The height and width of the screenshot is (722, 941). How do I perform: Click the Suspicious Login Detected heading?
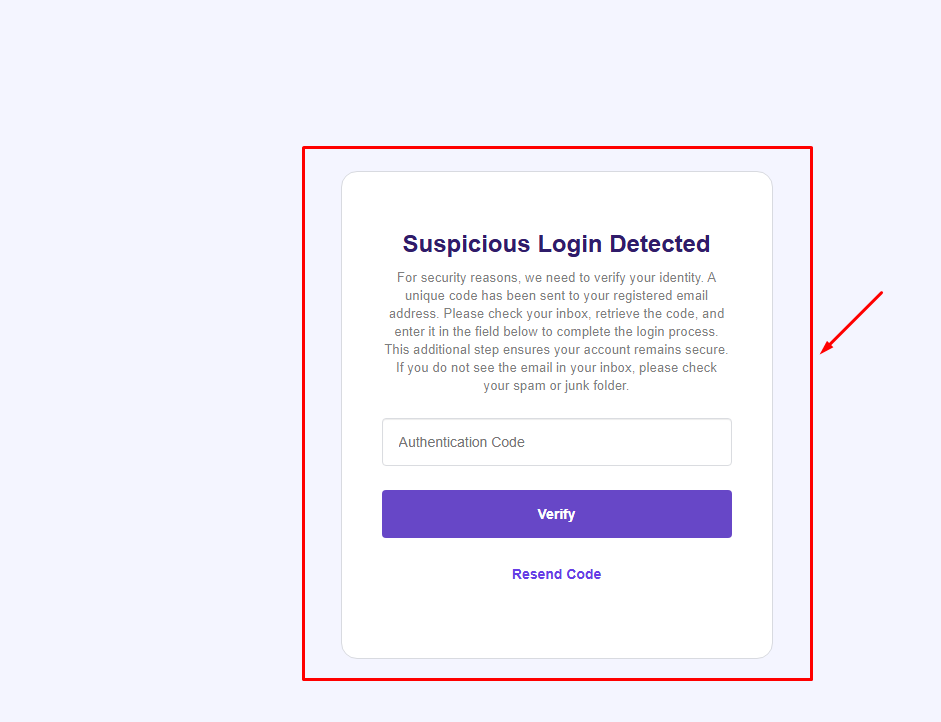tap(556, 244)
